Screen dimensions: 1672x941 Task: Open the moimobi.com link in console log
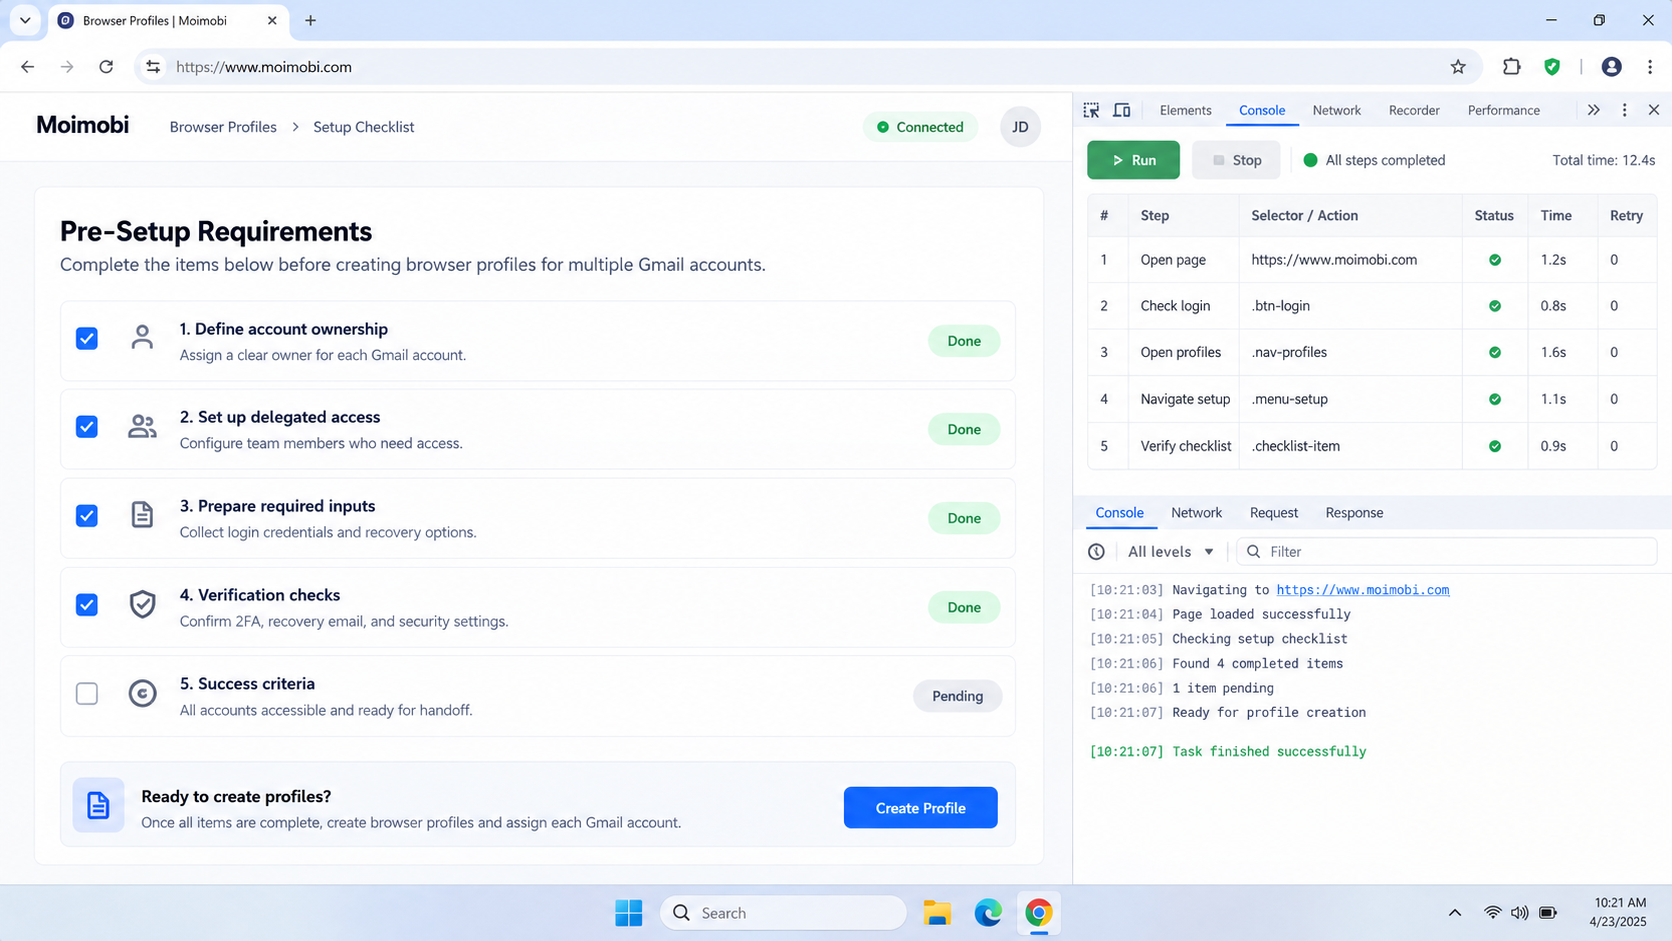point(1362,590)
